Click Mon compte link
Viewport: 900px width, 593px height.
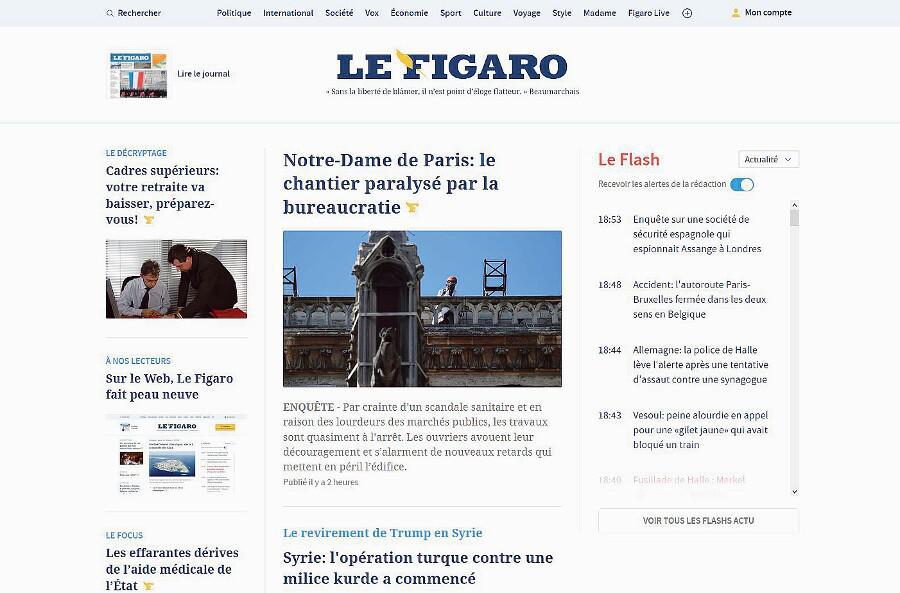click(768, 13)
